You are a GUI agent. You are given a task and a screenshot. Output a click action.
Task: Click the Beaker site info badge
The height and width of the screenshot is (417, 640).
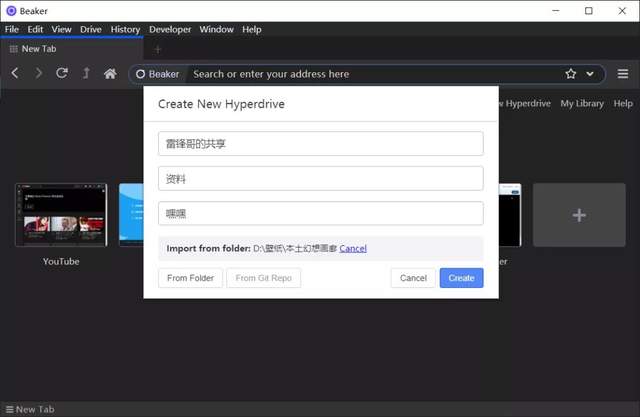[157, 73]
